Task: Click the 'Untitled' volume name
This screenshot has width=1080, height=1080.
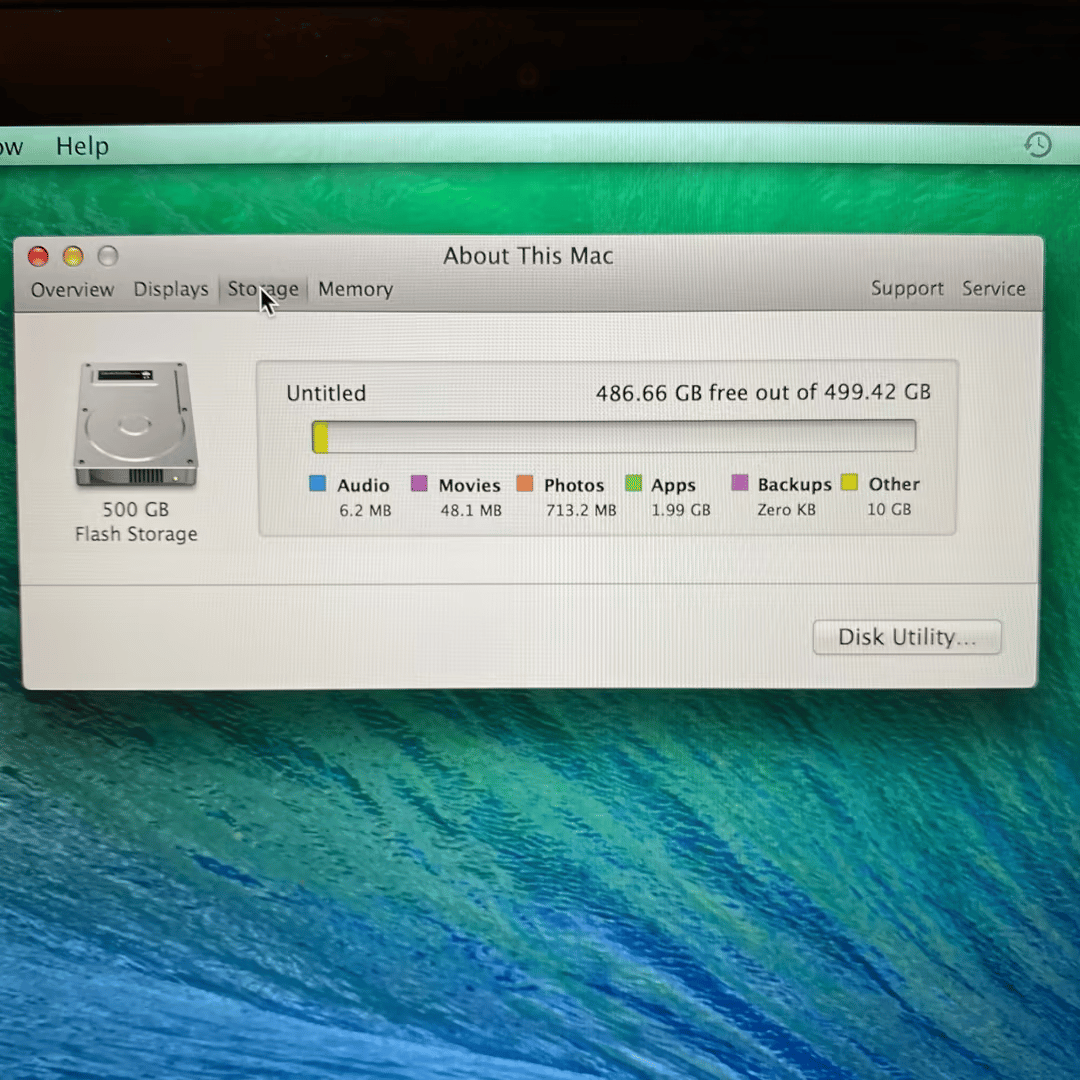Action: [326, 393]
